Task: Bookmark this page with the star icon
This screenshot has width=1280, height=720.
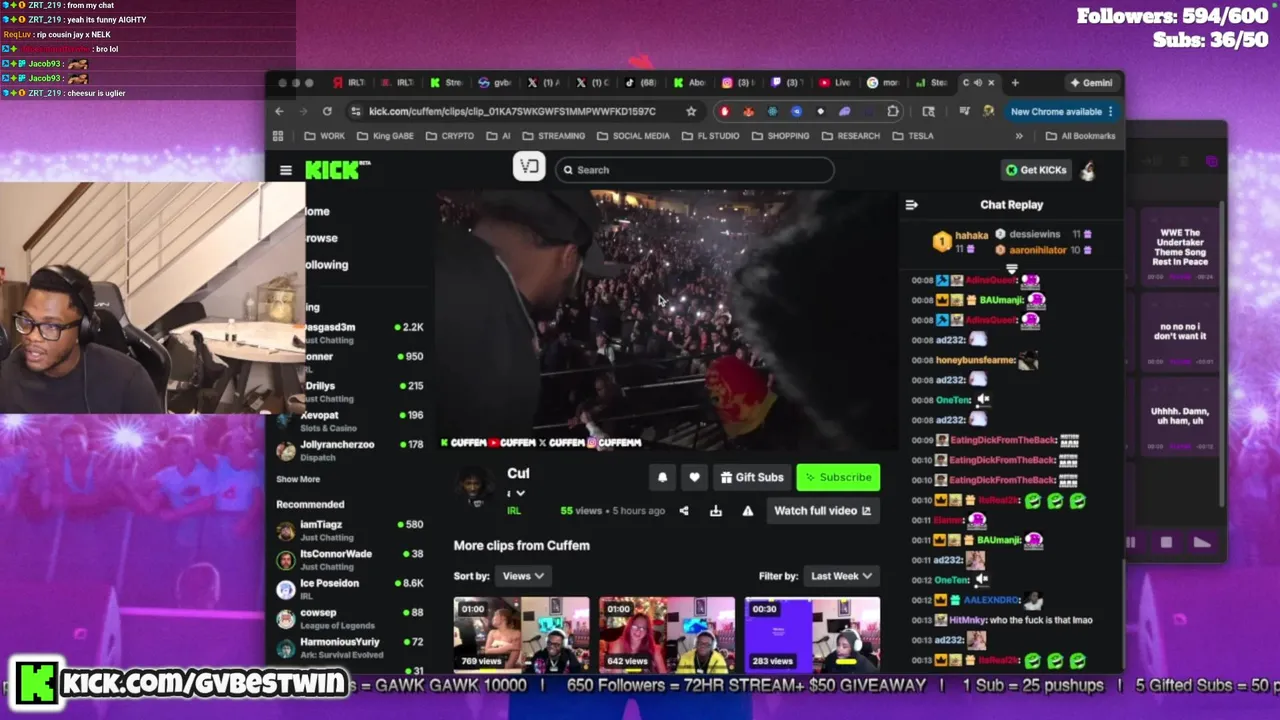Action: (x=691, y=111)
